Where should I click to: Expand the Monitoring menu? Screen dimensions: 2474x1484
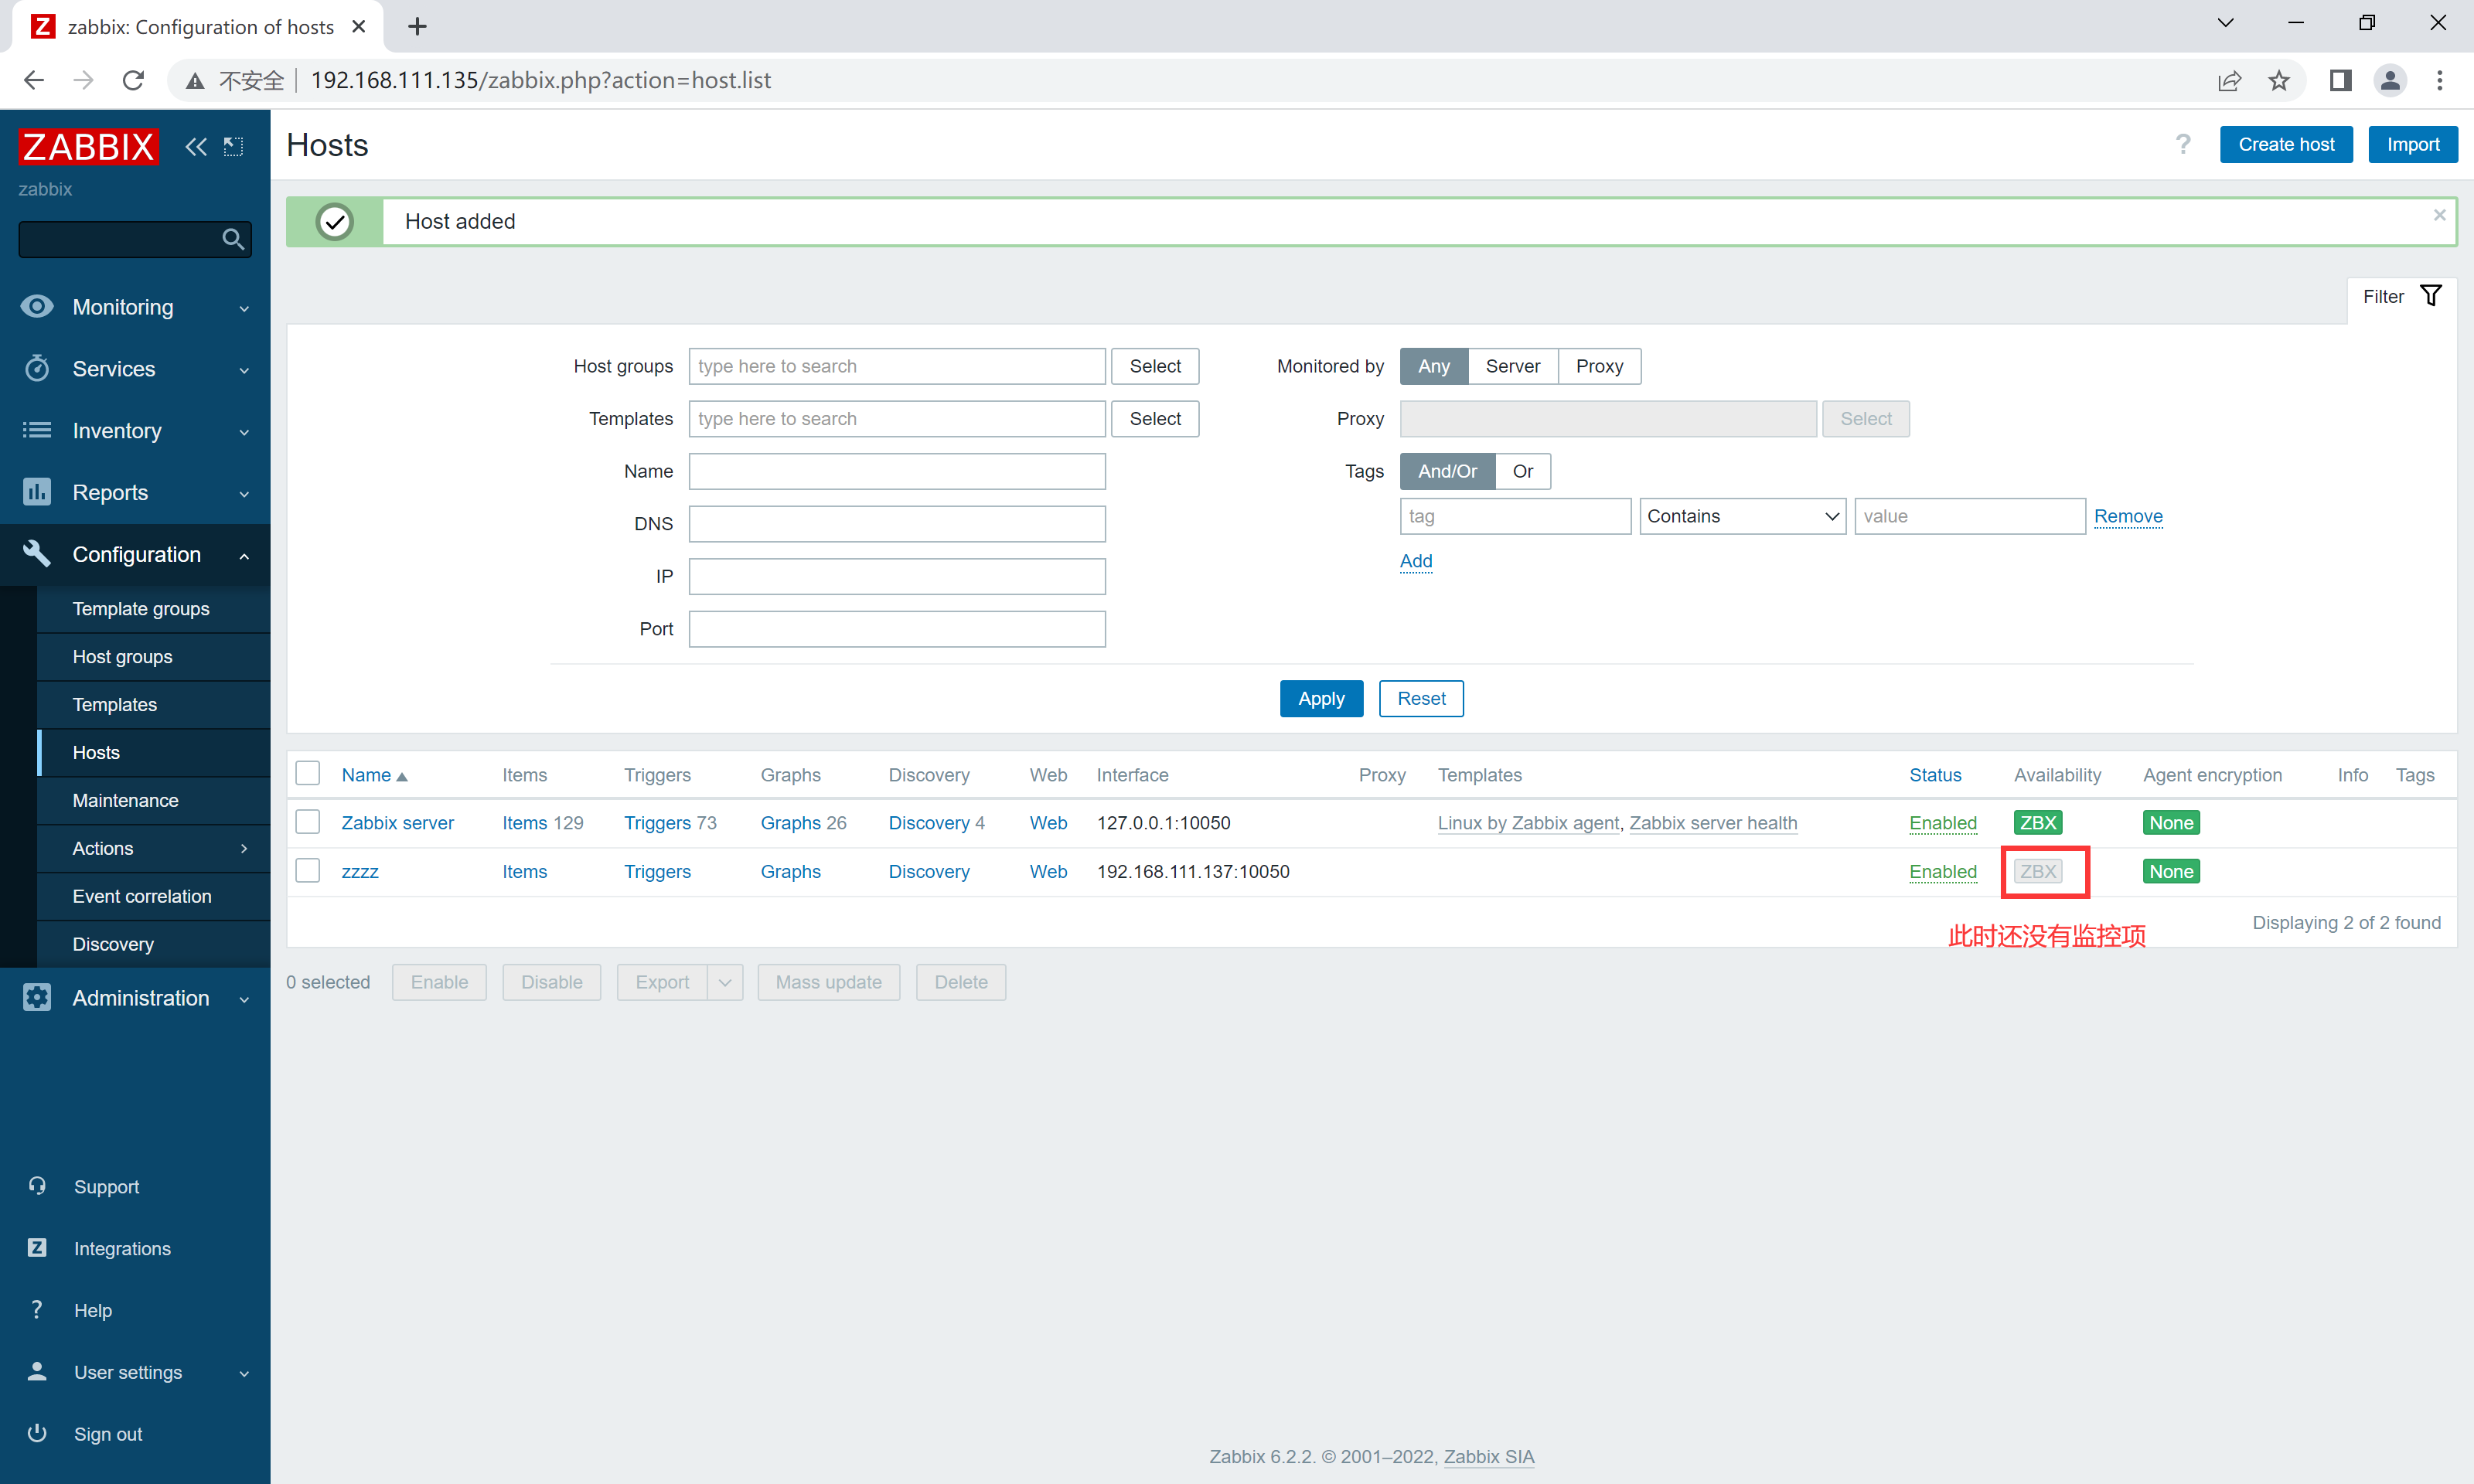[x=244, y=308]
